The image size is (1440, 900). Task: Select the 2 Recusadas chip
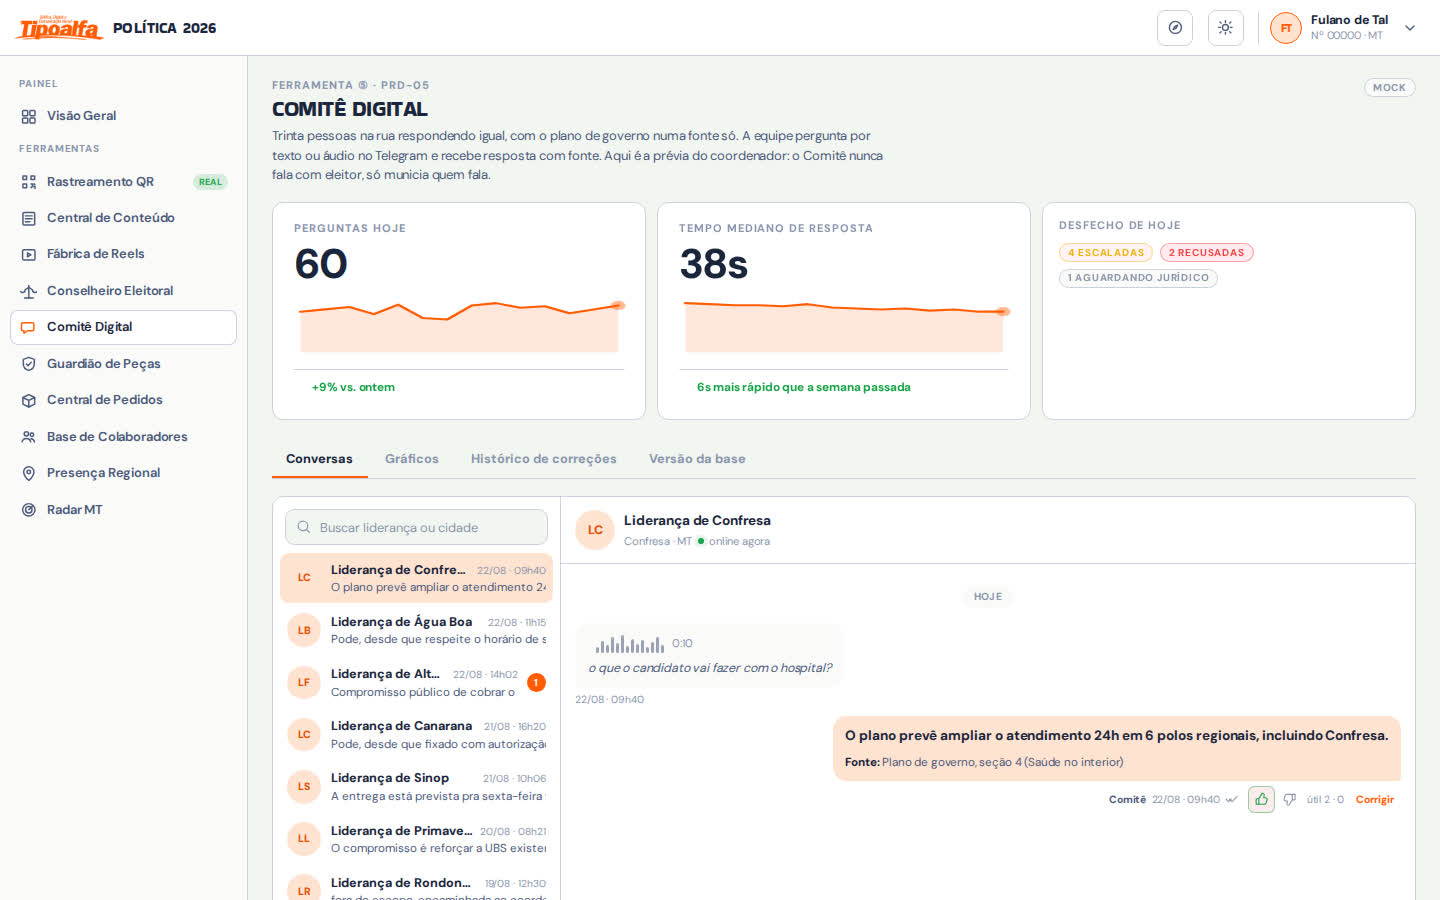tap(1207, 253)
